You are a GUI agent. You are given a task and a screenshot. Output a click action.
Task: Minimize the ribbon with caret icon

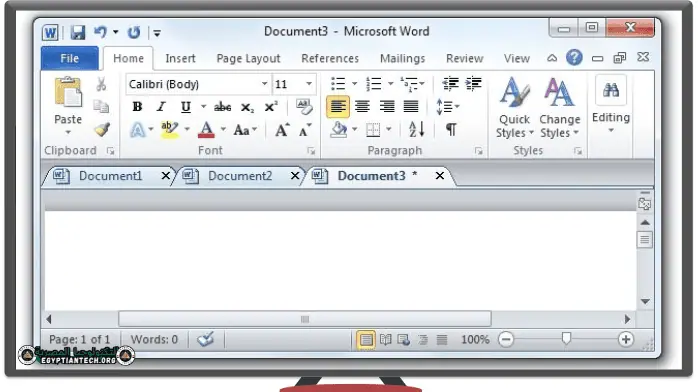point(552,58)
